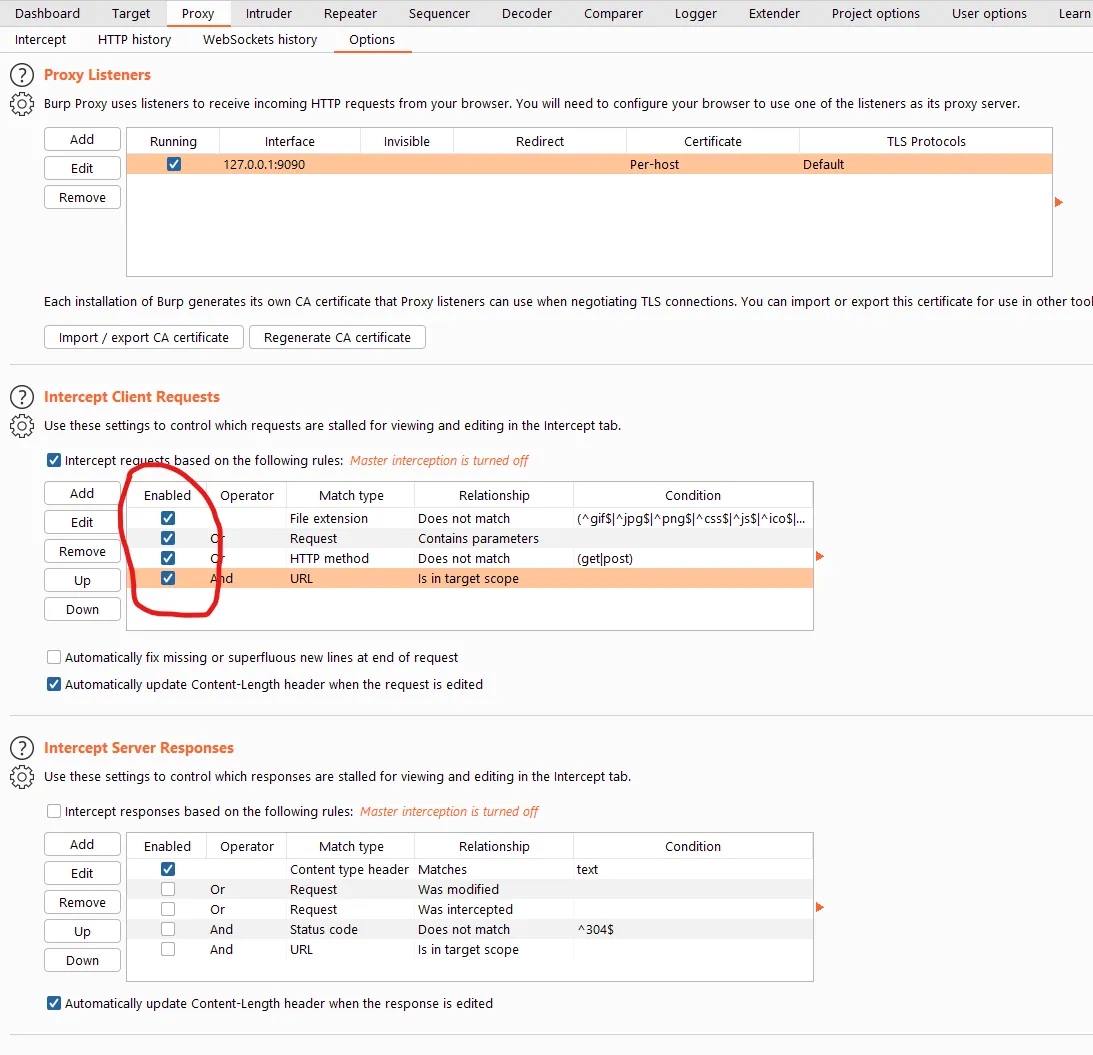
Task: Open the Logger tab
Action: (x=696, y=13)
